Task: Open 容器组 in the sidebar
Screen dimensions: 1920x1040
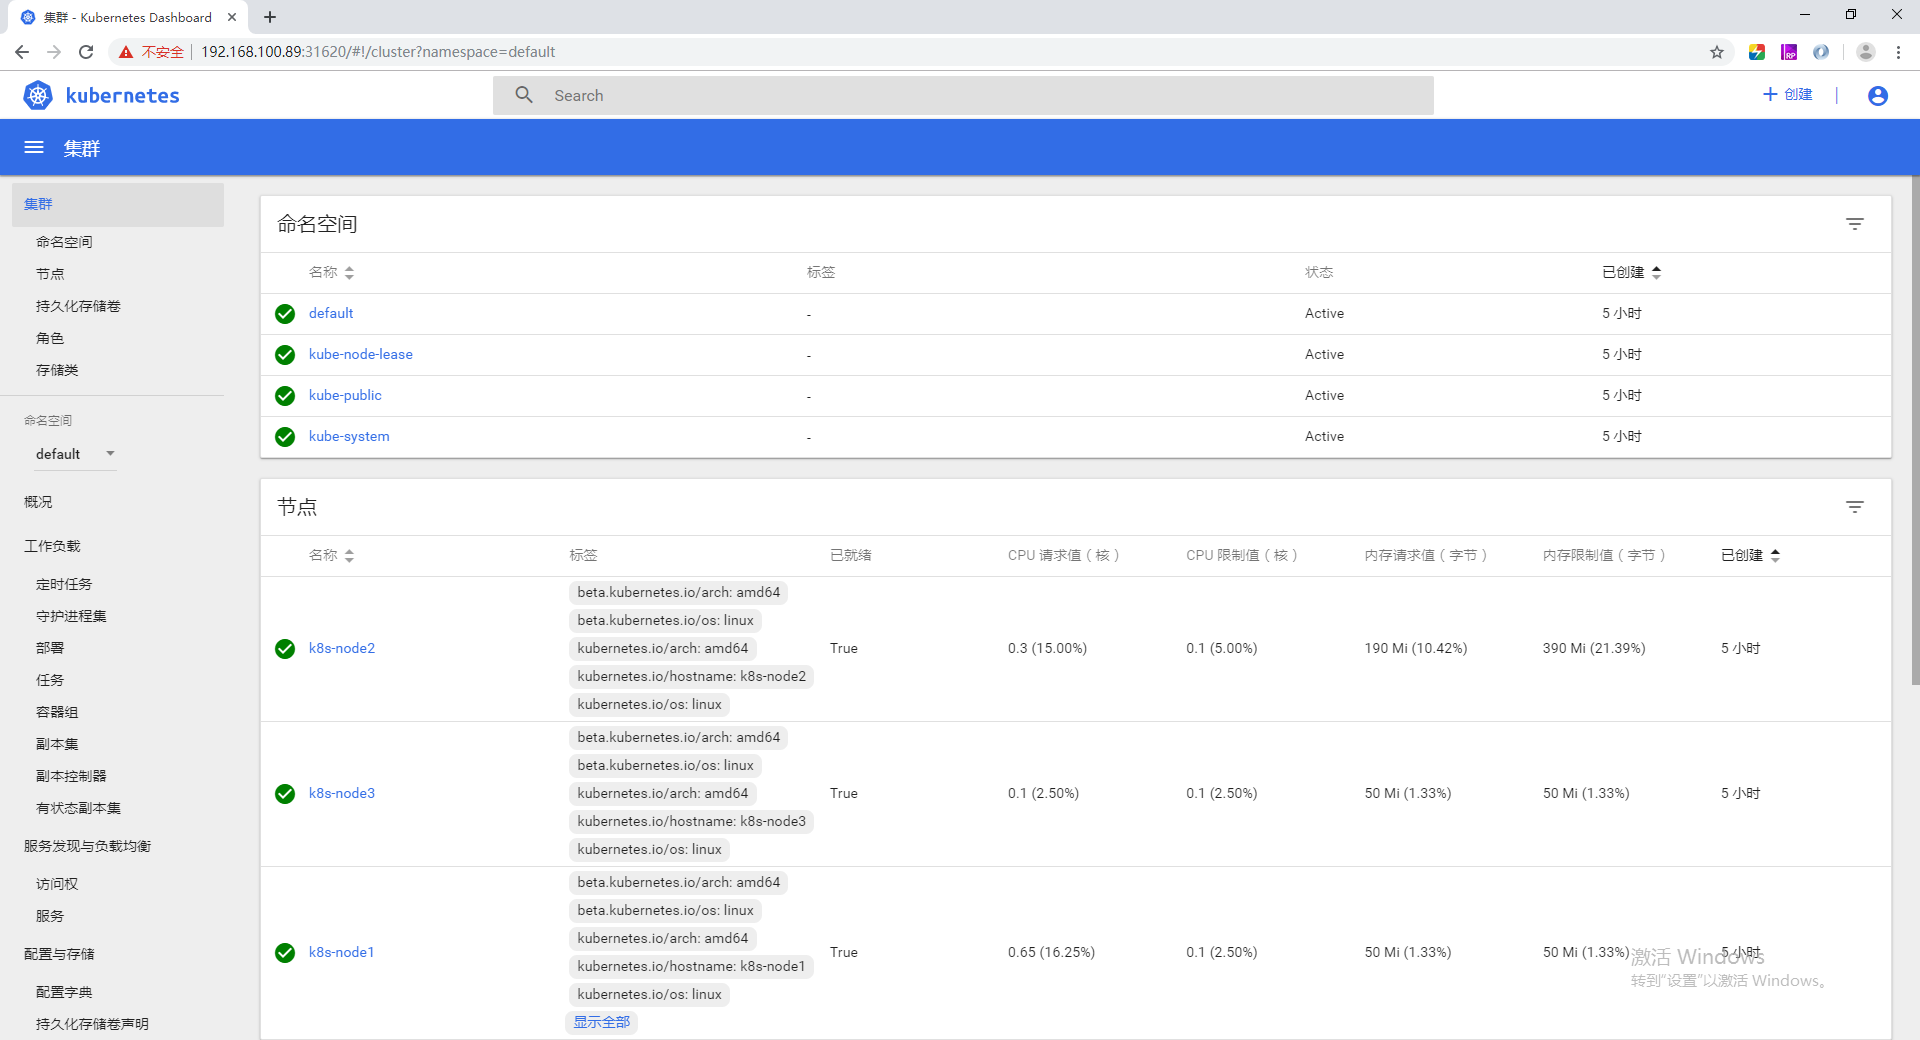Action: (x=57, y=712)
